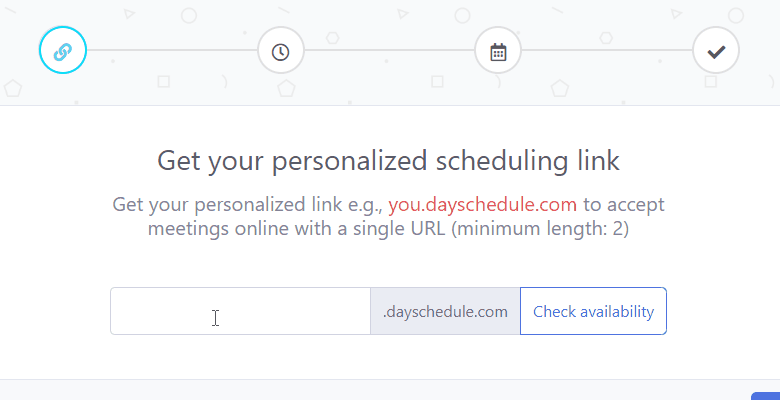The height and width of the screenshot is (400, 780).
Task: Select the checkmark final step icon
Action: pyautogui.click(x=716, y=51)
